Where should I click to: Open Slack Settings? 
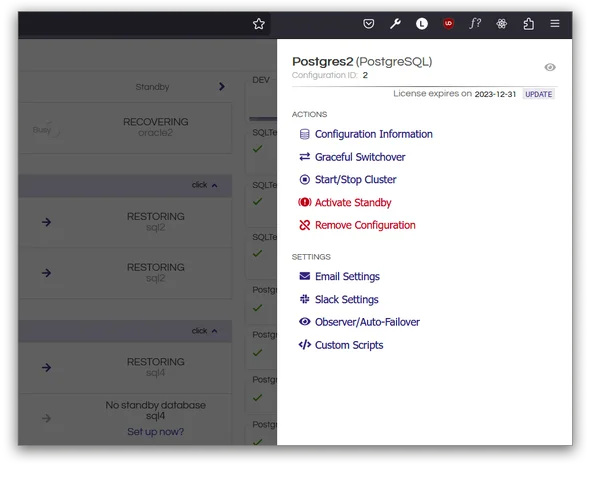coord(347,300)
